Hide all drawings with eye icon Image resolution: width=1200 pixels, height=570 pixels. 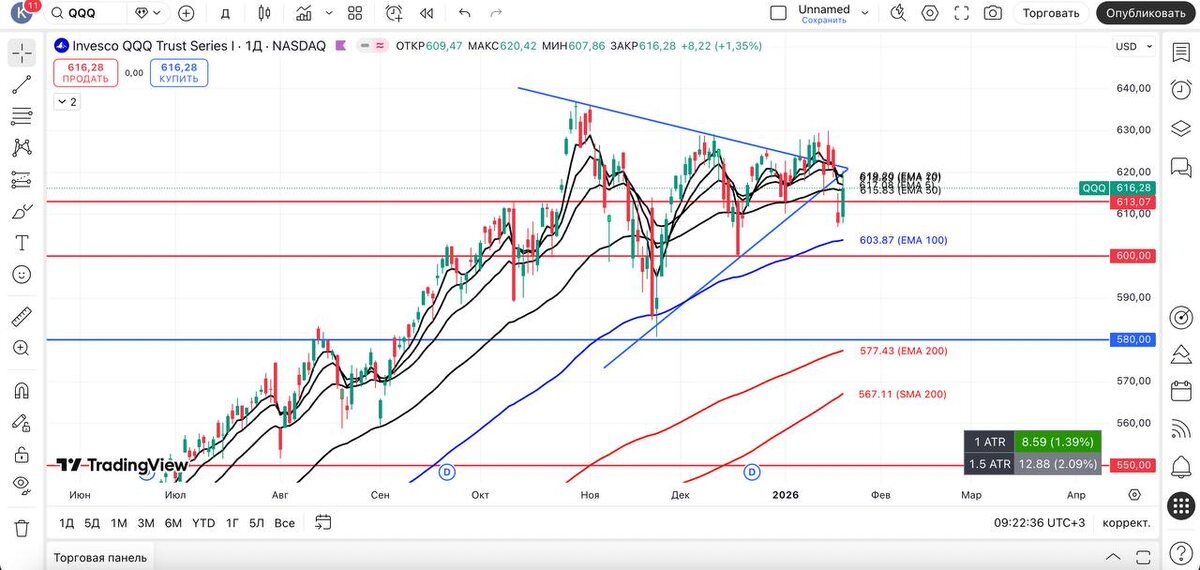click(x=22, y=485)
